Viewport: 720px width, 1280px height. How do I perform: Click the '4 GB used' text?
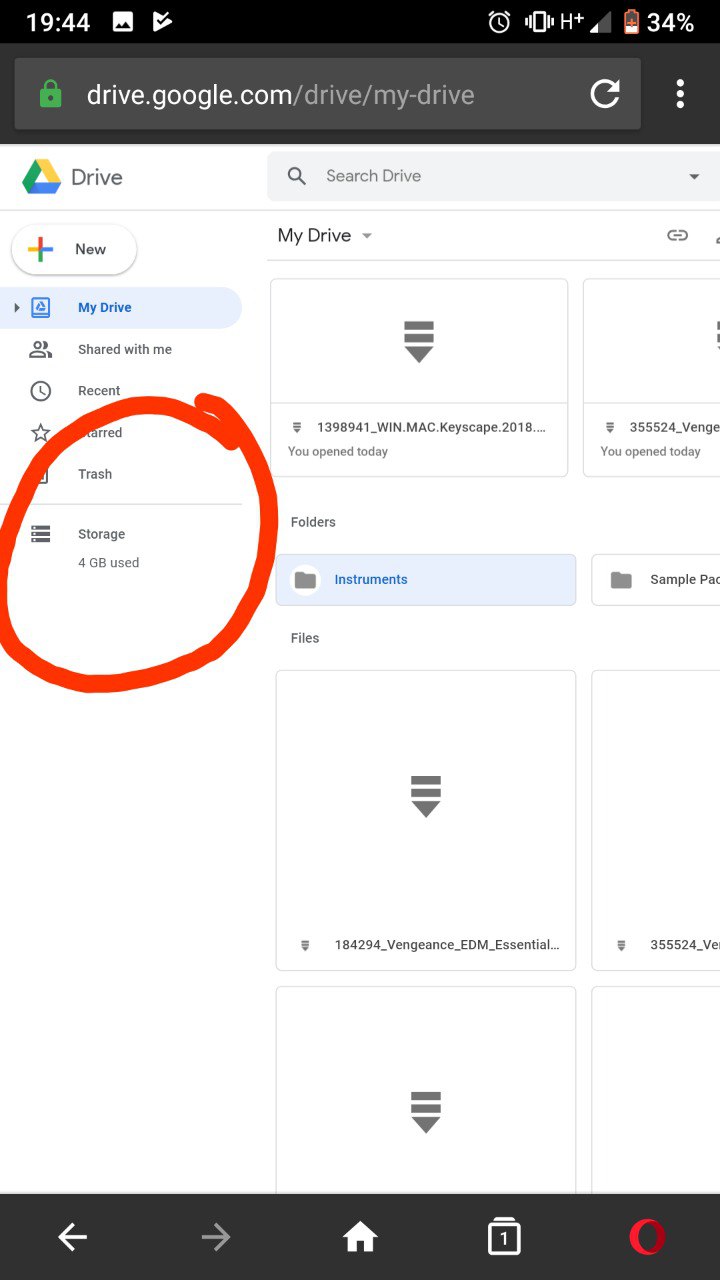click(108, 563)
